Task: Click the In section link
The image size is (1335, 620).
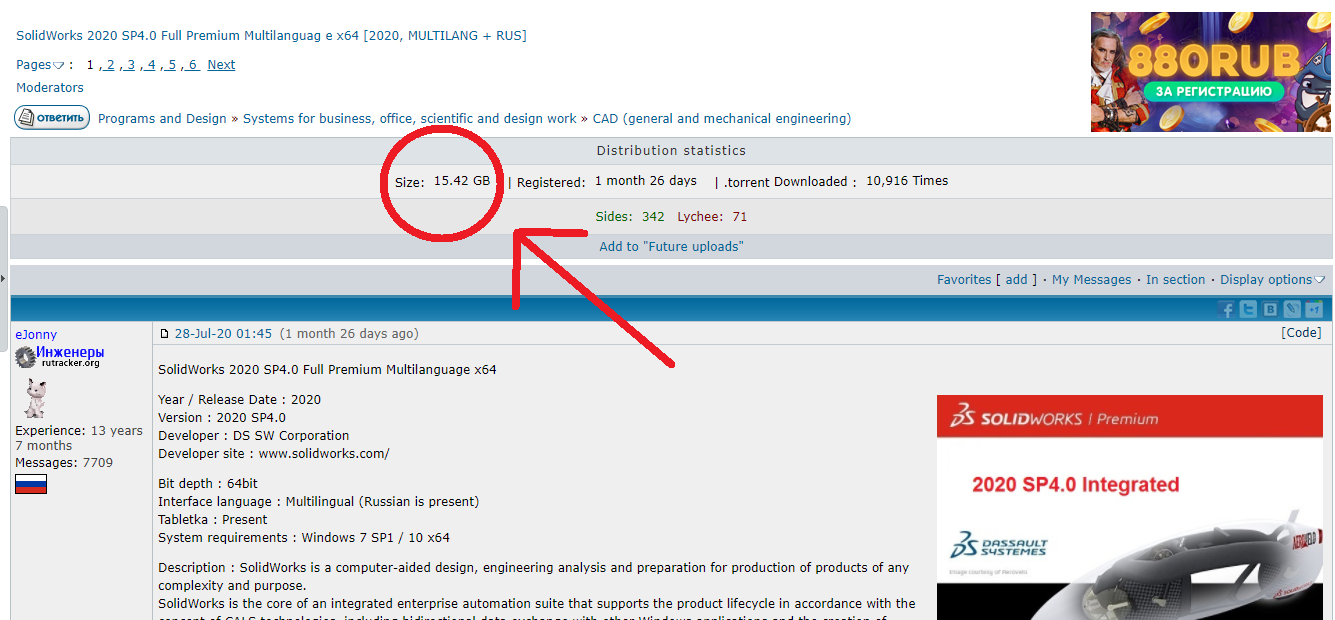Action: (x=1176, y=280)
